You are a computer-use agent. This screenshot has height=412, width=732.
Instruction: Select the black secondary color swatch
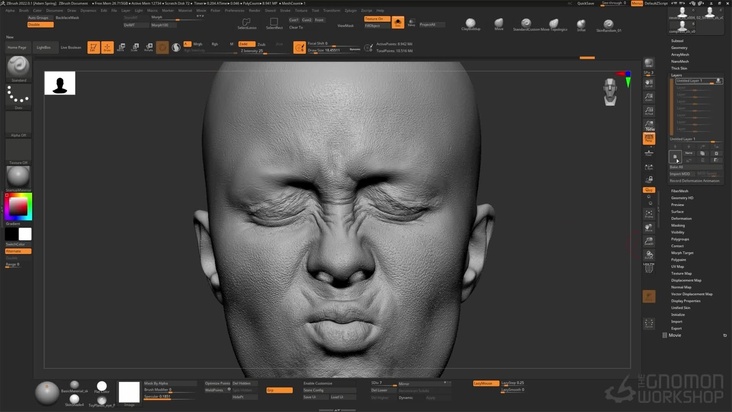point(12,234)
